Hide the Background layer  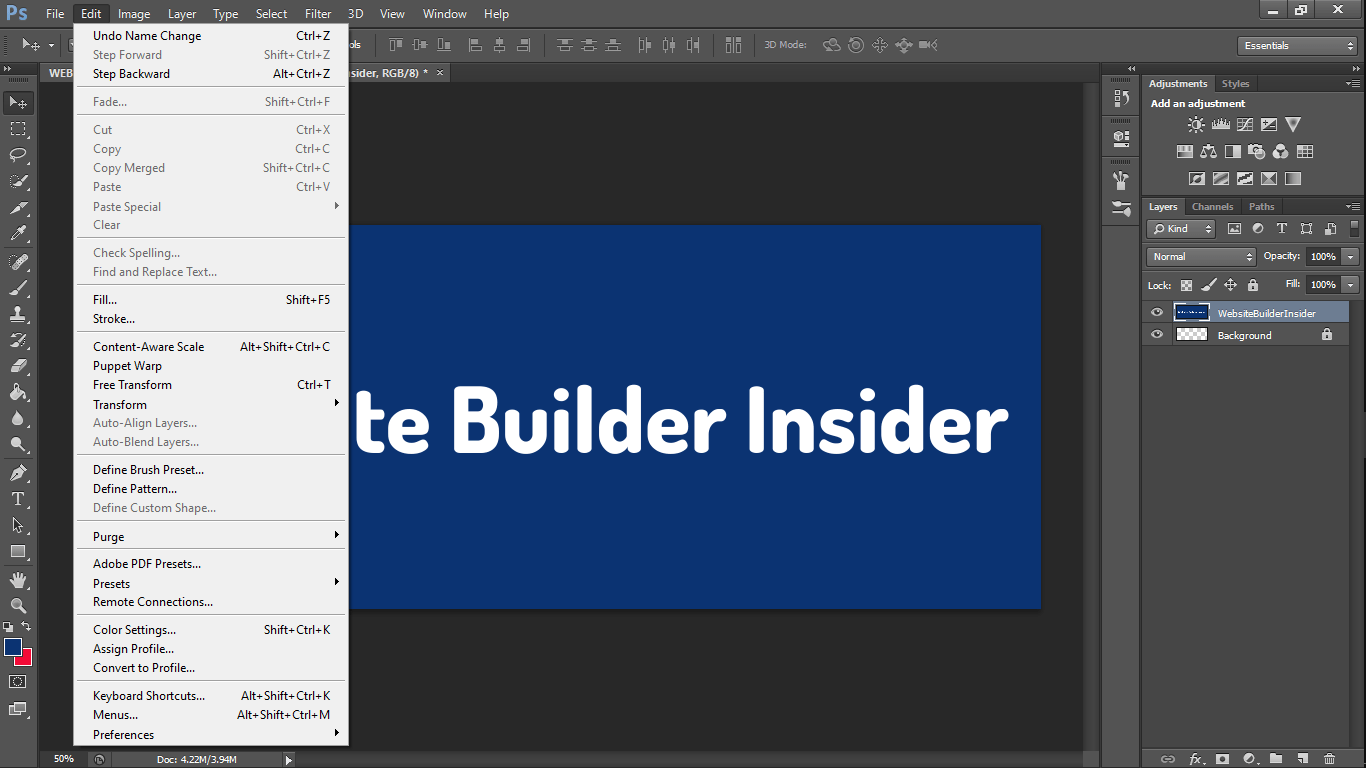pos(1157,335)
